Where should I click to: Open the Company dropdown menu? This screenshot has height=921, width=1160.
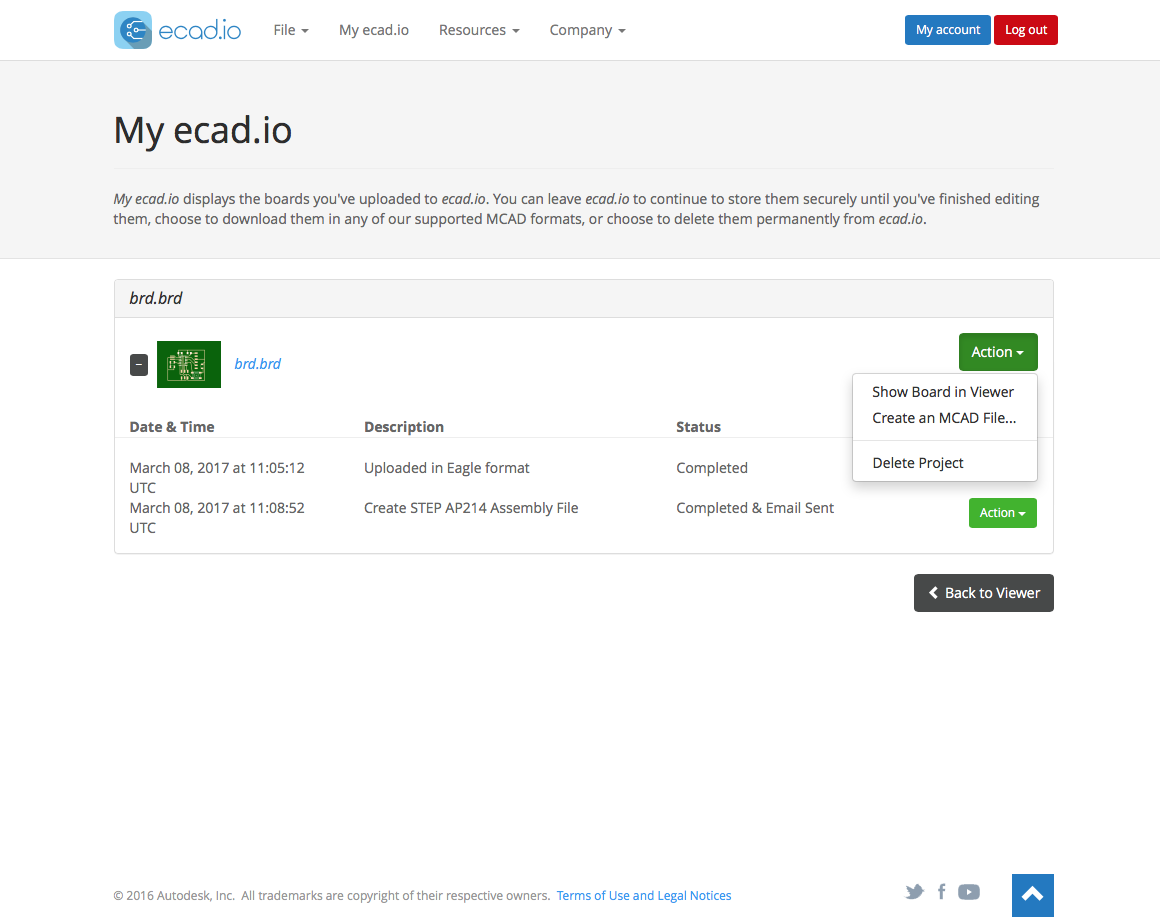point(587,30)
